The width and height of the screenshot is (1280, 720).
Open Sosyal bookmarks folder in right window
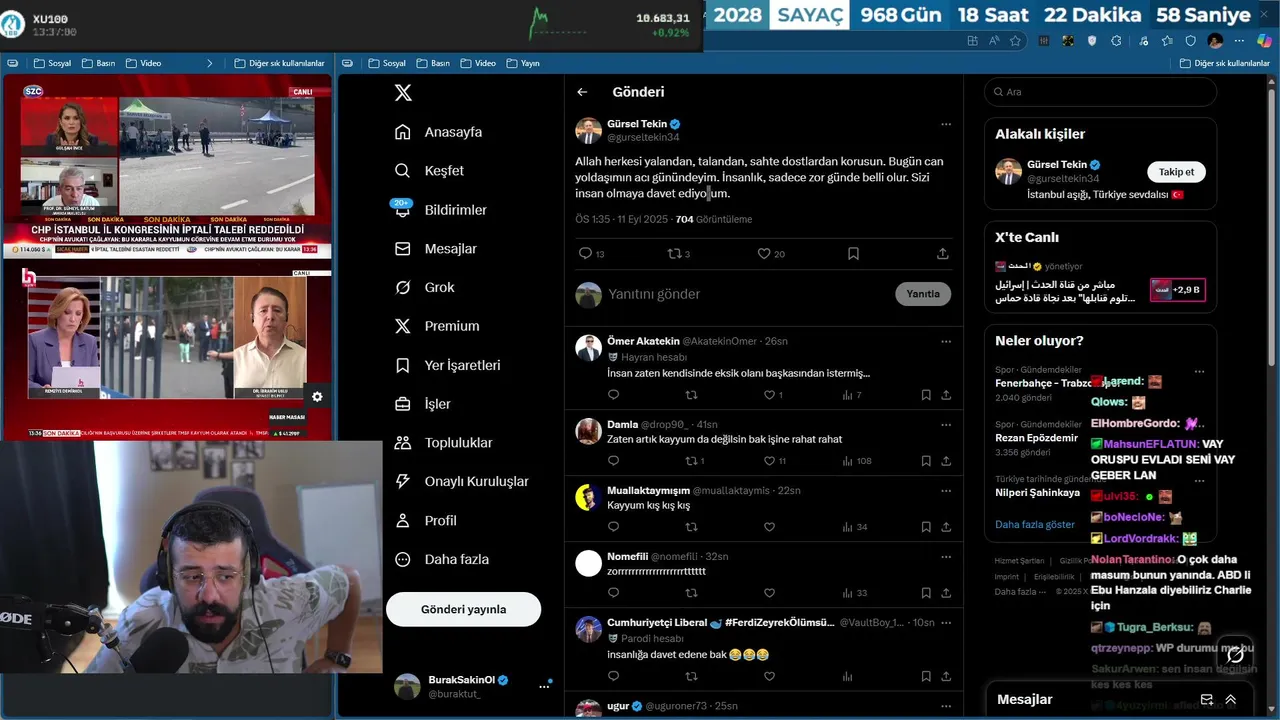pyautogui.click(x=387, y=63)
